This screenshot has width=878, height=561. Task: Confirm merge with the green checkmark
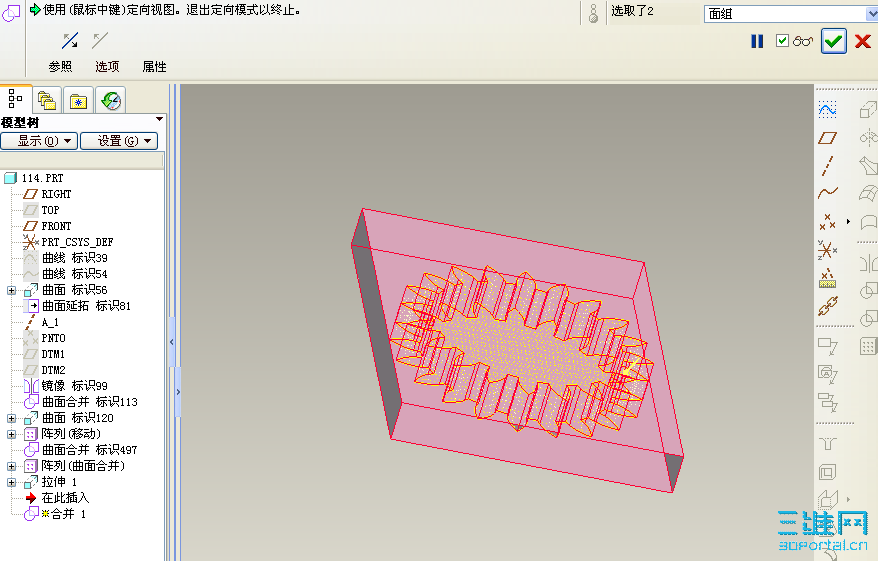pyautogui.click(x=833, y=41)
